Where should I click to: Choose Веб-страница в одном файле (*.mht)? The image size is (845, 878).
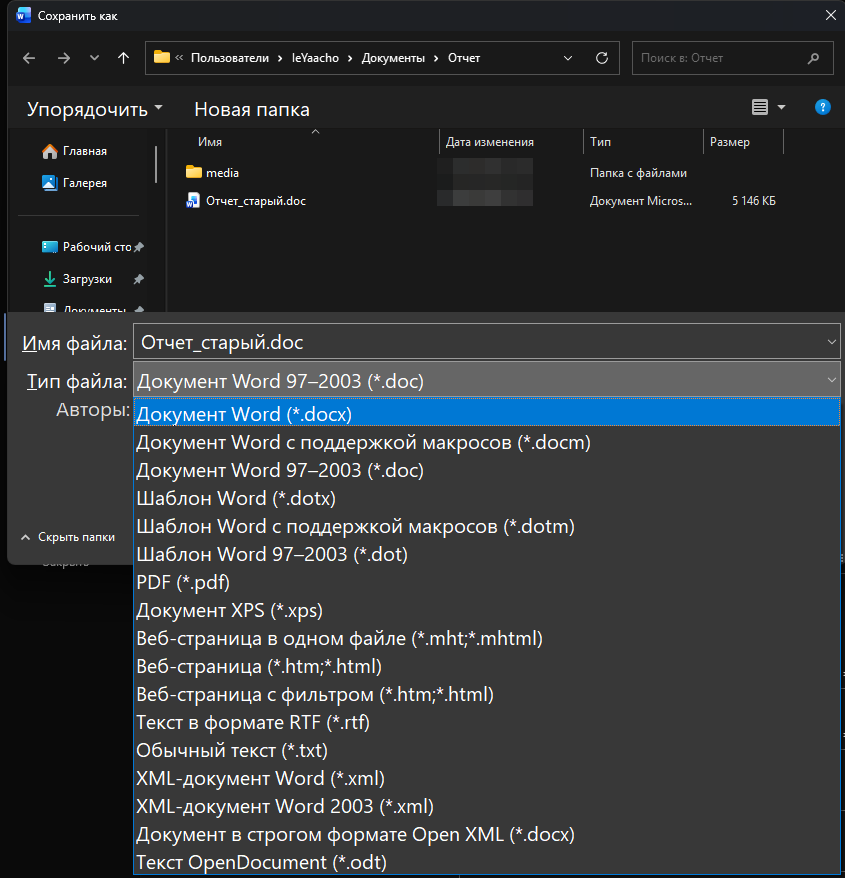click(x=487, y=638)
